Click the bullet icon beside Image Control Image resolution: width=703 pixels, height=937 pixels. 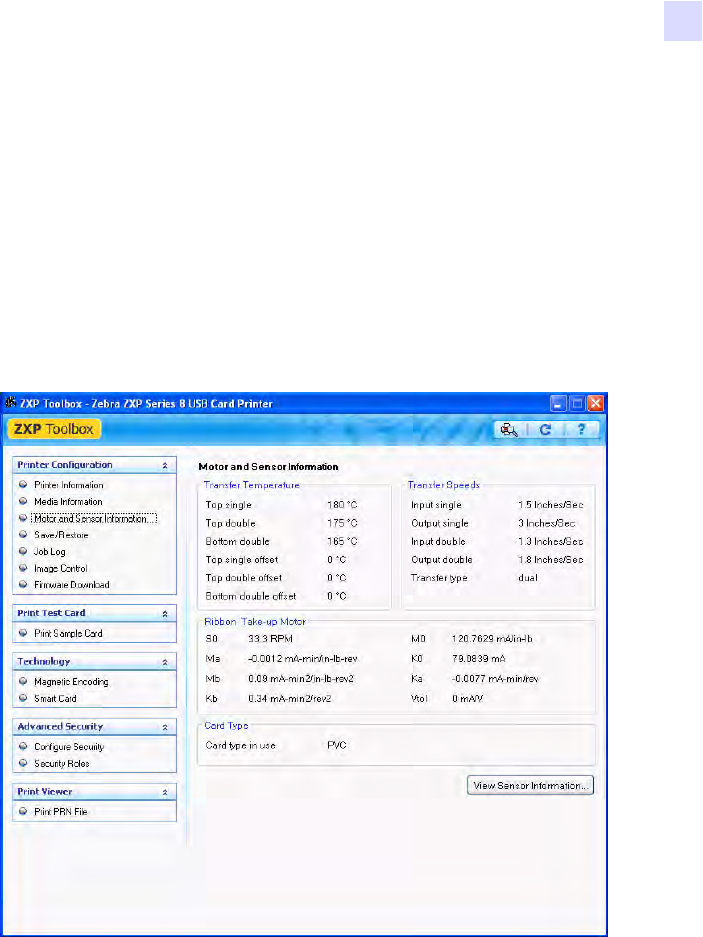point(23,568)
